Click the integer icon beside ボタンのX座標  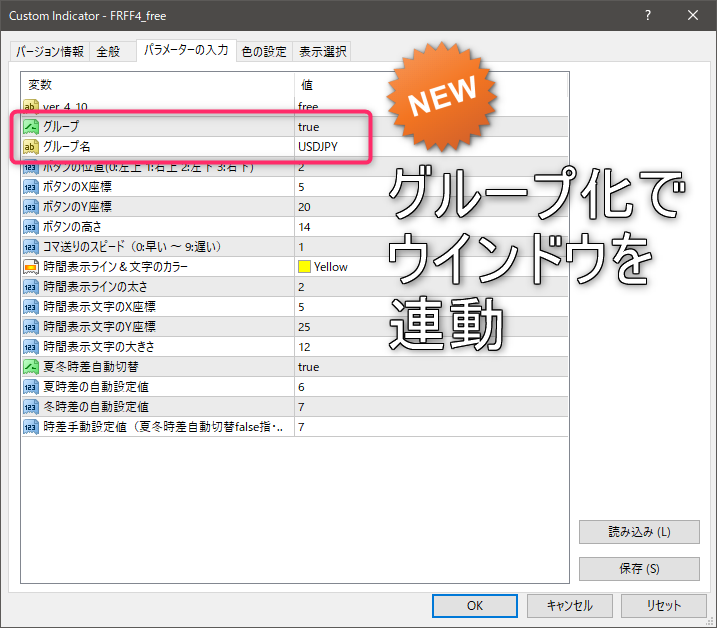tap(31, 187)
